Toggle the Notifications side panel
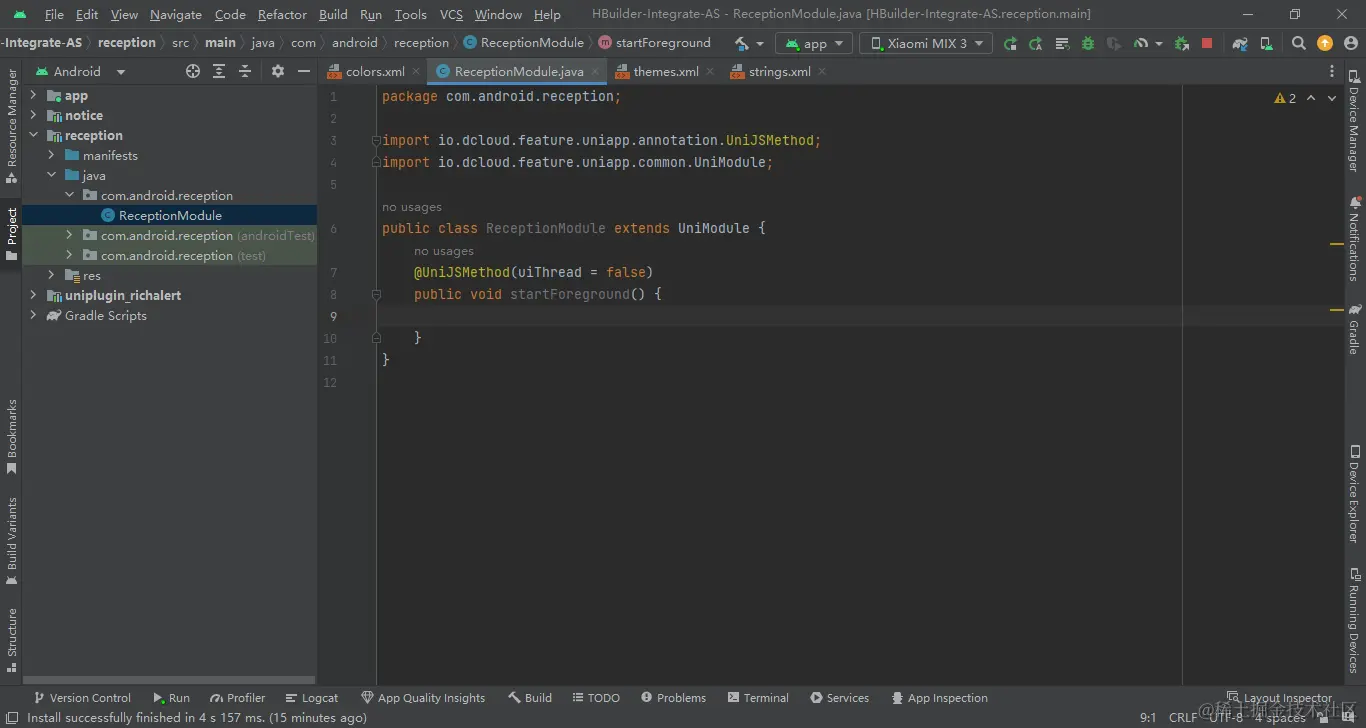 point(1354,238)
